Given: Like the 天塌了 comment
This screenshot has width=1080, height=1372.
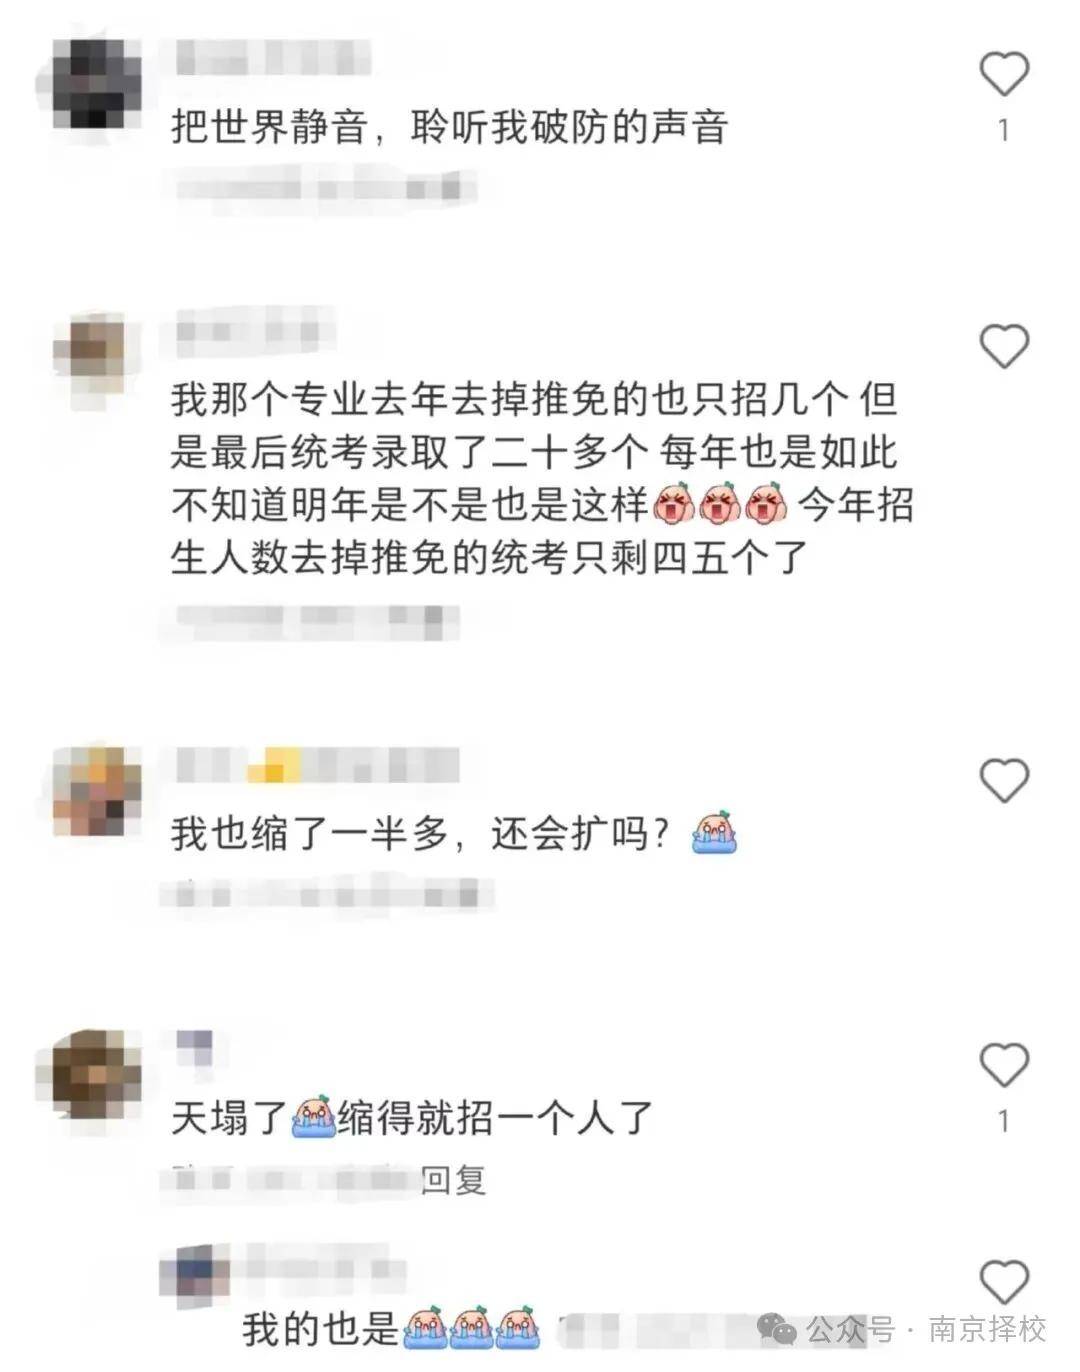Looking at the screenshot, I should [1003, 1064].
